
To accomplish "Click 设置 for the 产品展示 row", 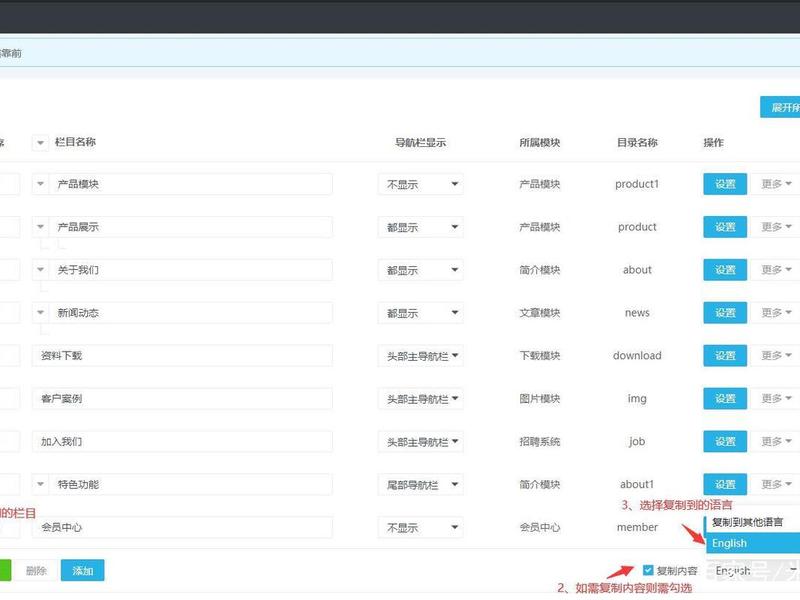I will [725, 227].
